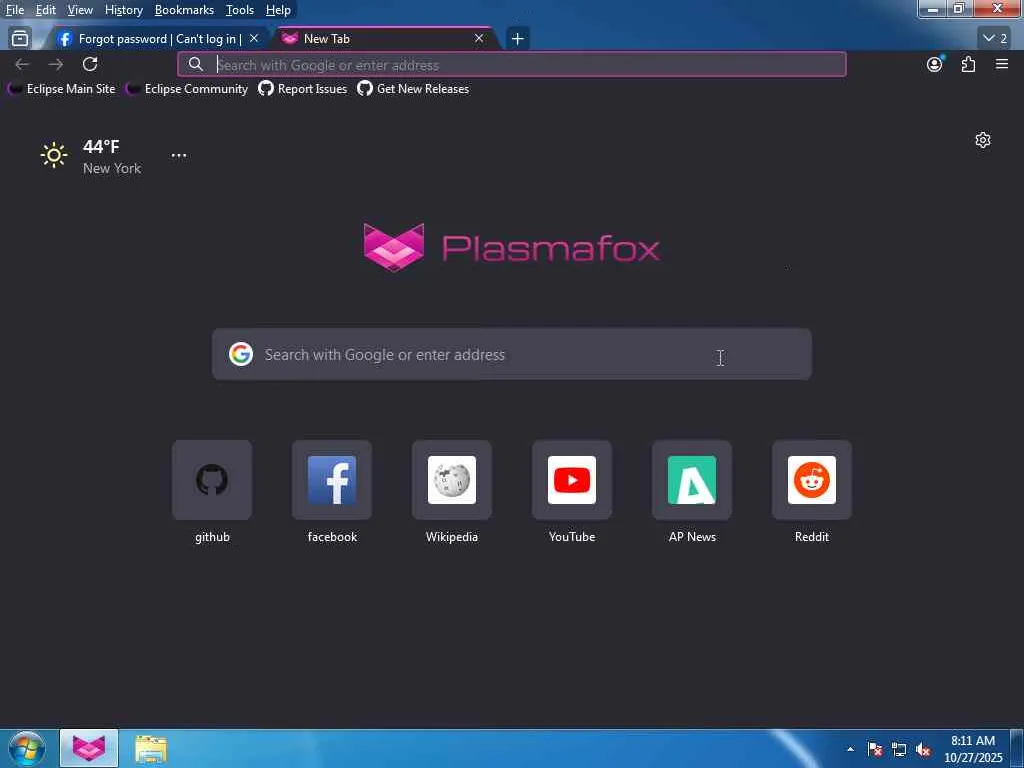The image size is (1024, 768).
Task: Close the New Tab tab
Action: point(479,39)
